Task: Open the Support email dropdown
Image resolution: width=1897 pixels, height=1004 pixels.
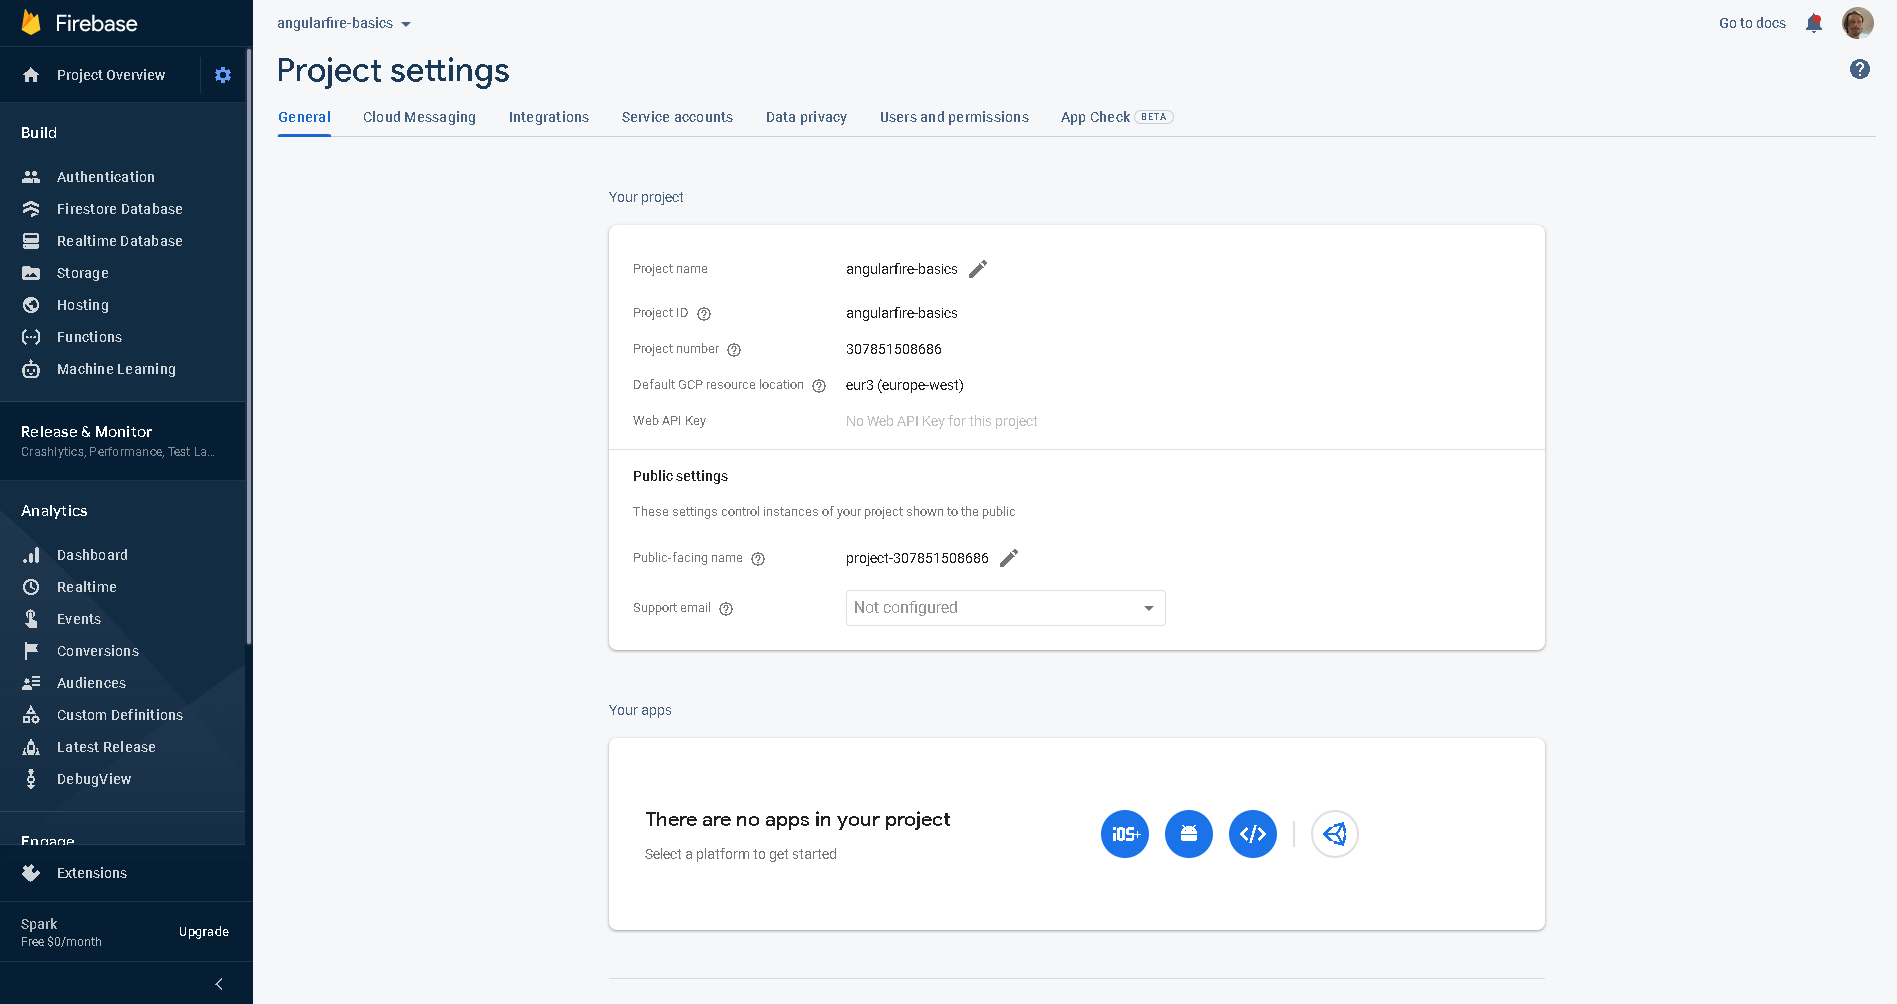Action: pyautogui.click(x=1005, y=608)
